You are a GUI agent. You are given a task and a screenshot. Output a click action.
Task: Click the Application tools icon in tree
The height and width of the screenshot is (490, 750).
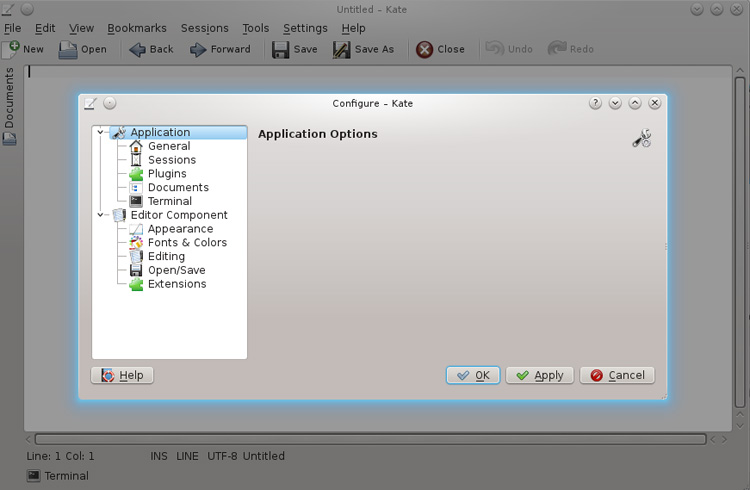click(x=119, y=133)
